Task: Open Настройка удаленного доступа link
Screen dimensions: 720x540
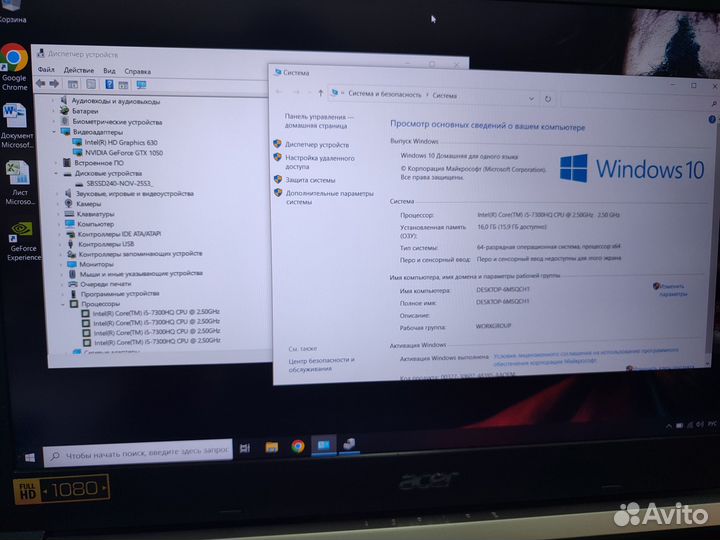Action: coord(320,162)
